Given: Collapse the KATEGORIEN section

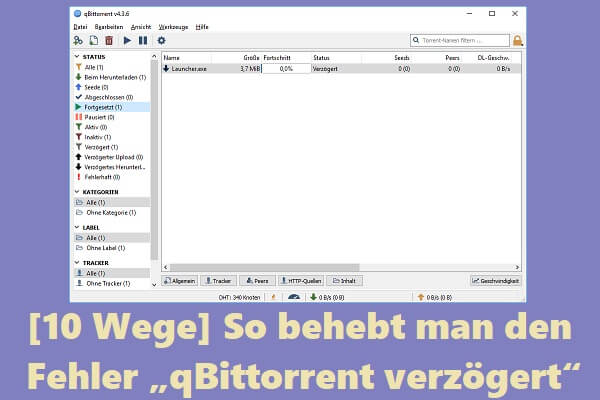Looking at the screenshot, I should click(77, 192).
